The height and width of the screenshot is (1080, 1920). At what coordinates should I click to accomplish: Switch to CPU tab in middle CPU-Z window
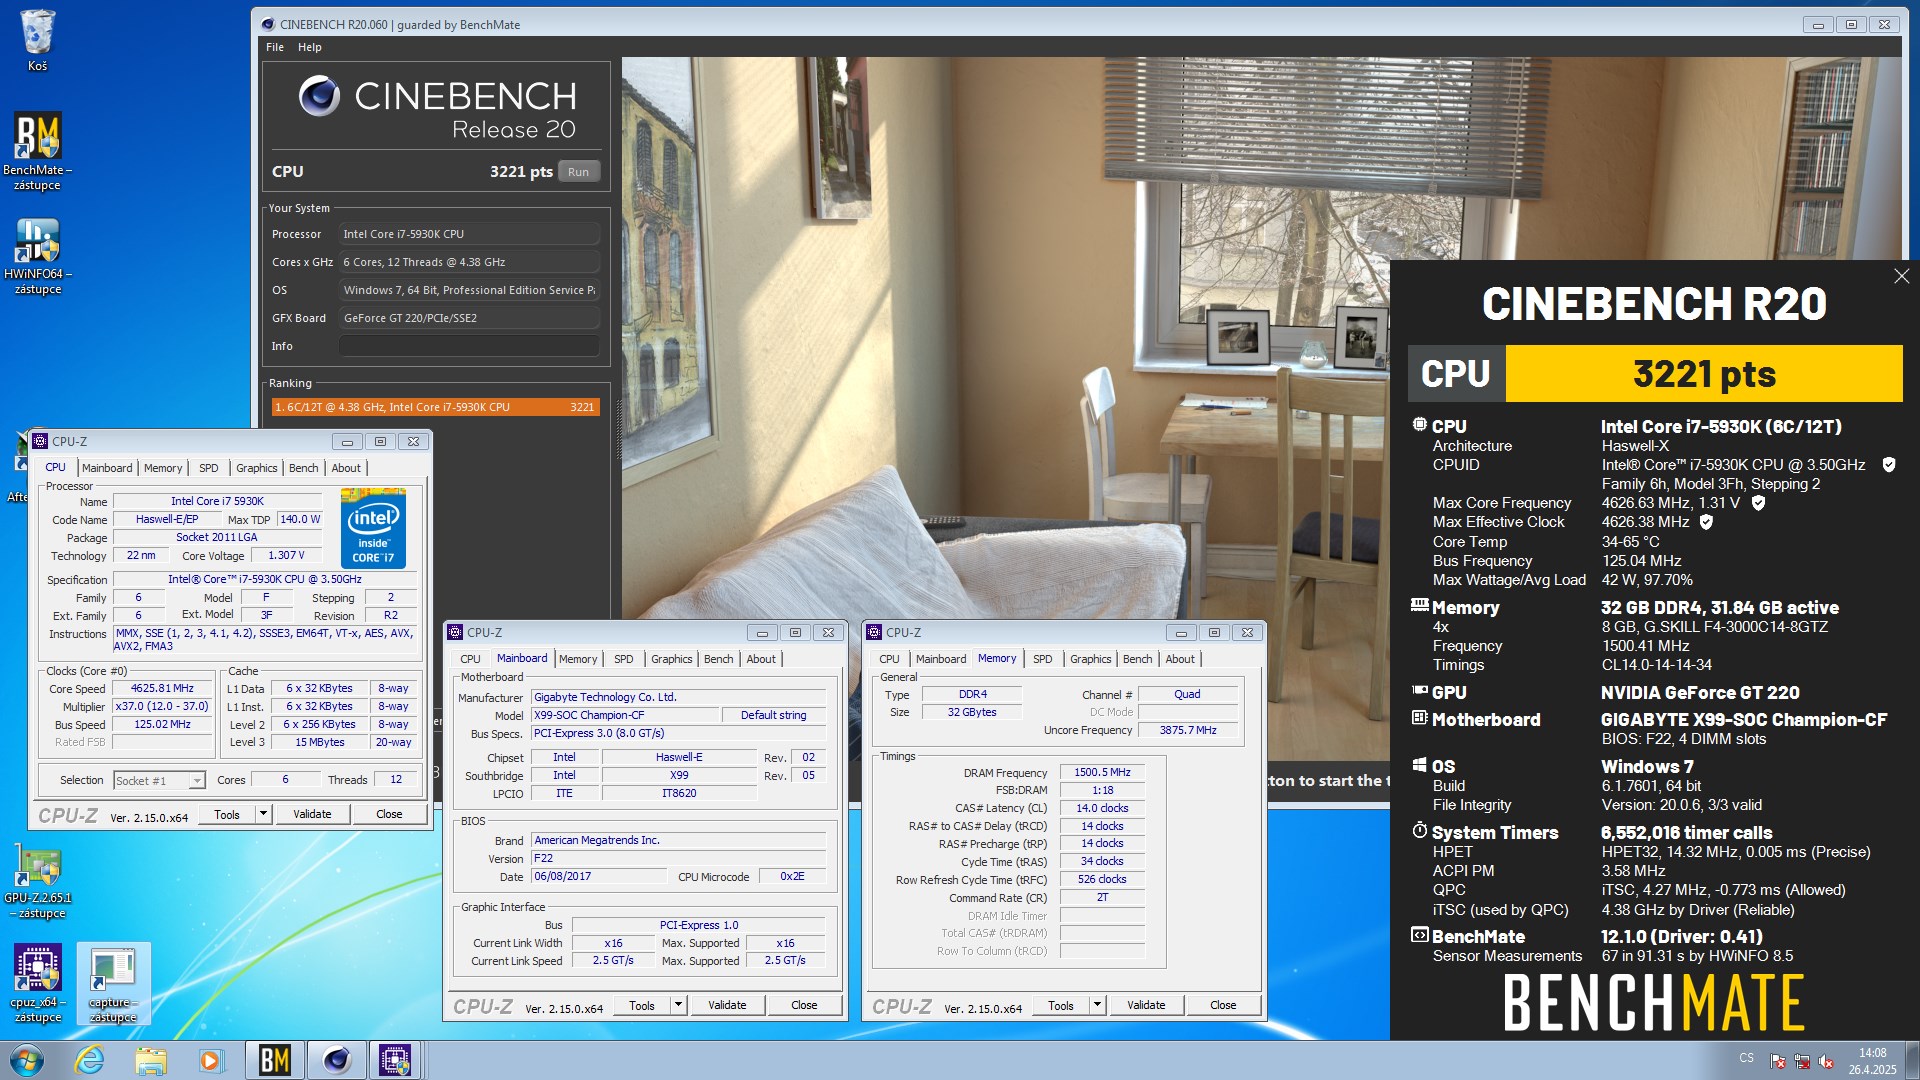point(470,659)
